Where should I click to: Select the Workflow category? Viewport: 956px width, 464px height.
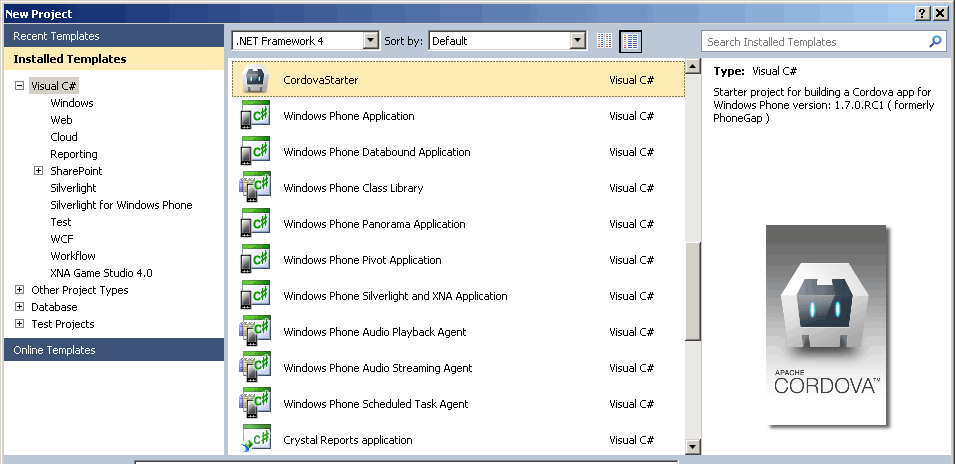click(73, 256)
